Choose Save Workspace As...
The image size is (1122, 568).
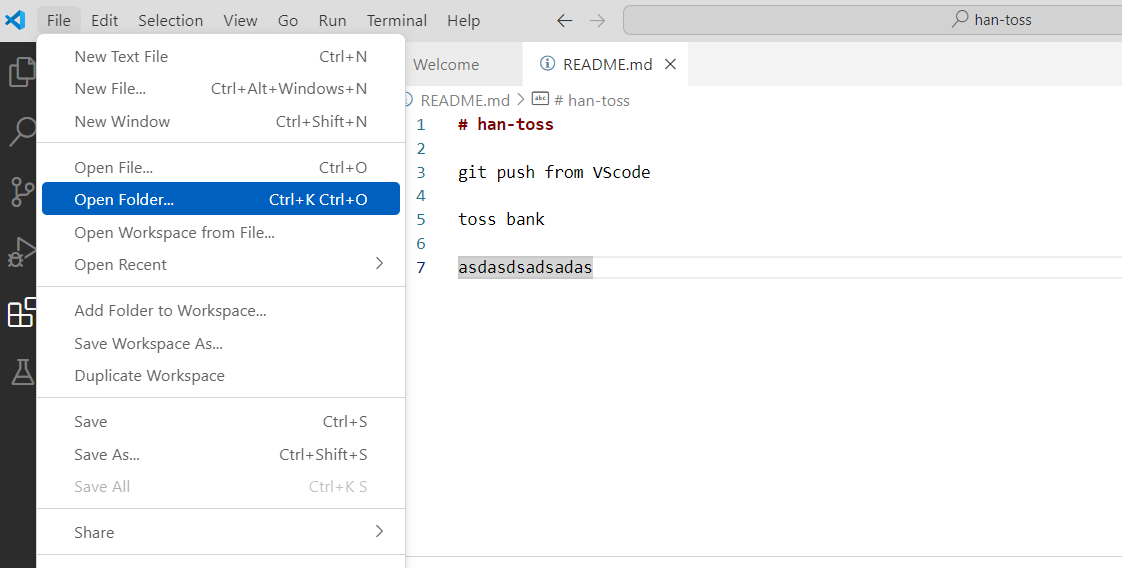(x=221, y=343)
